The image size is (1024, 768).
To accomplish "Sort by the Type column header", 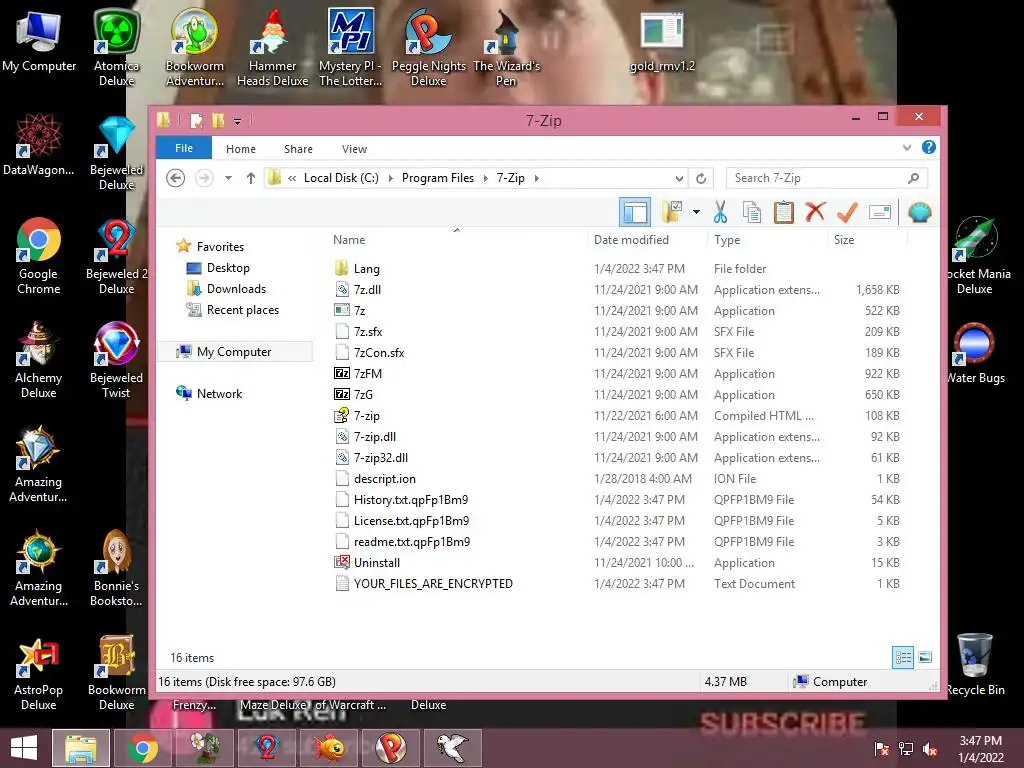I will point(727,240).
